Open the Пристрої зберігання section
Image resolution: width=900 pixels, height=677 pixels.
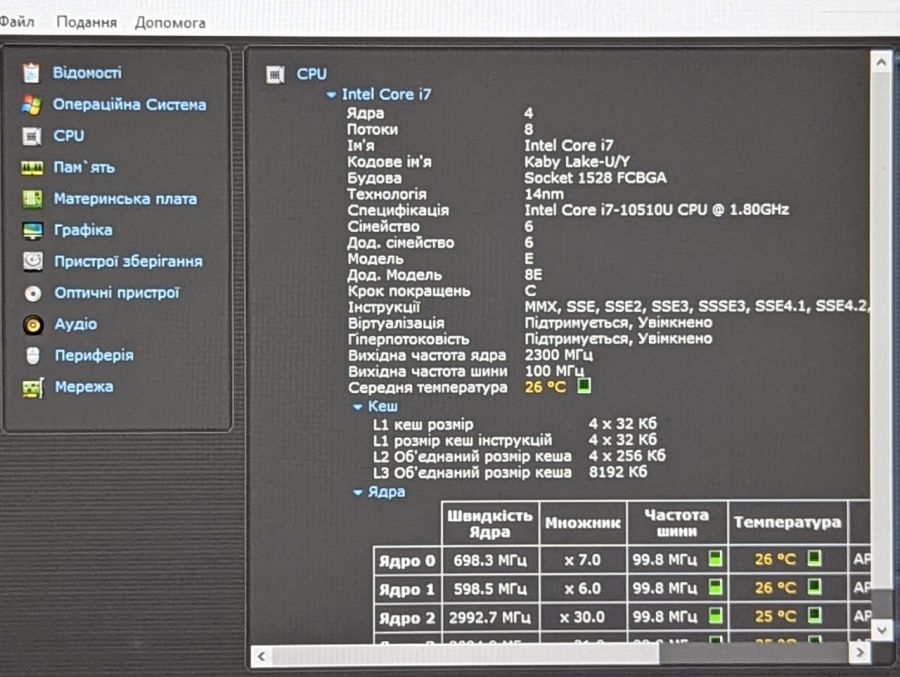click(129, 261)
